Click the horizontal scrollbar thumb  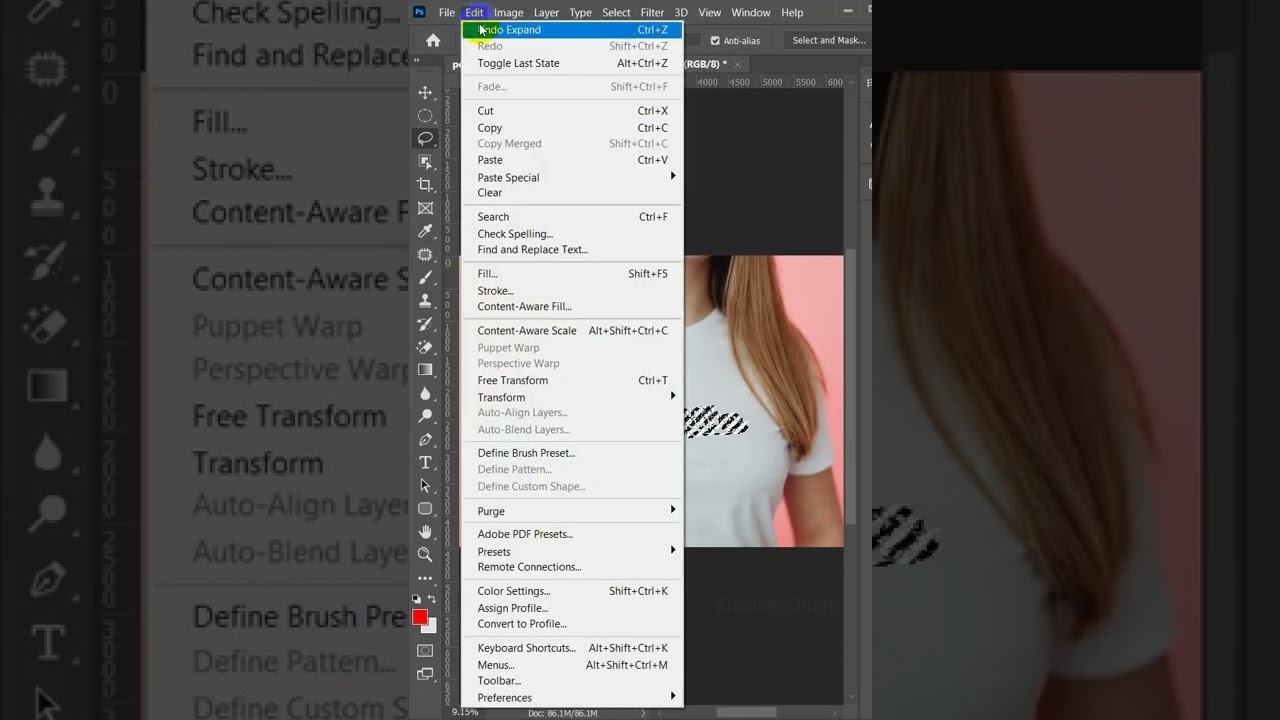[x=746, y=712]
